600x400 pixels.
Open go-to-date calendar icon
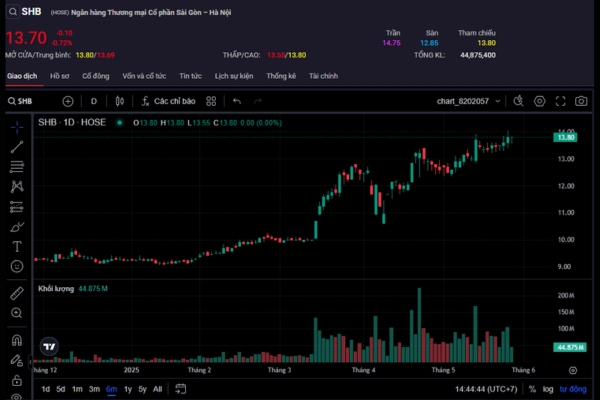pos(180,389)
